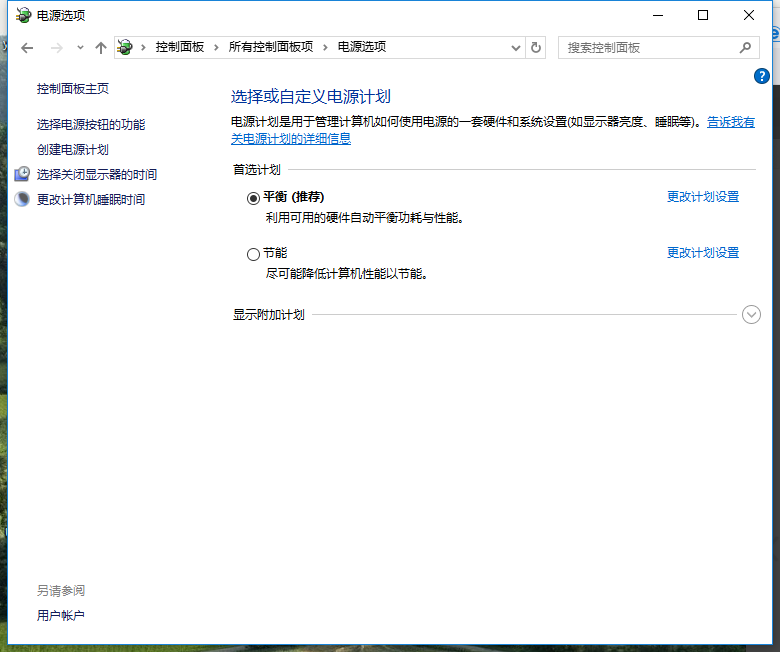This screenshot has width=780, height=652.
Task: Click the back navigation arrow
Action: click(27, 48)
